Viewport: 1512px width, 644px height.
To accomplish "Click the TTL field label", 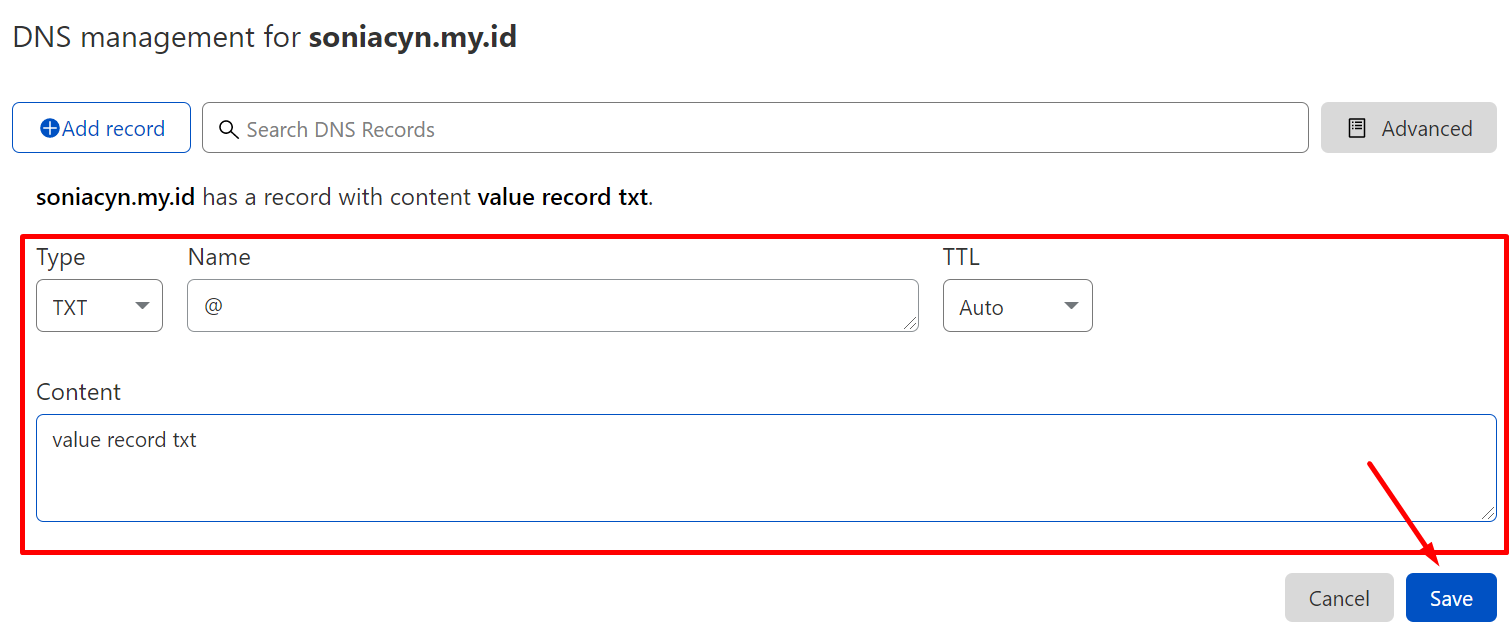I will tap(961, 257).
